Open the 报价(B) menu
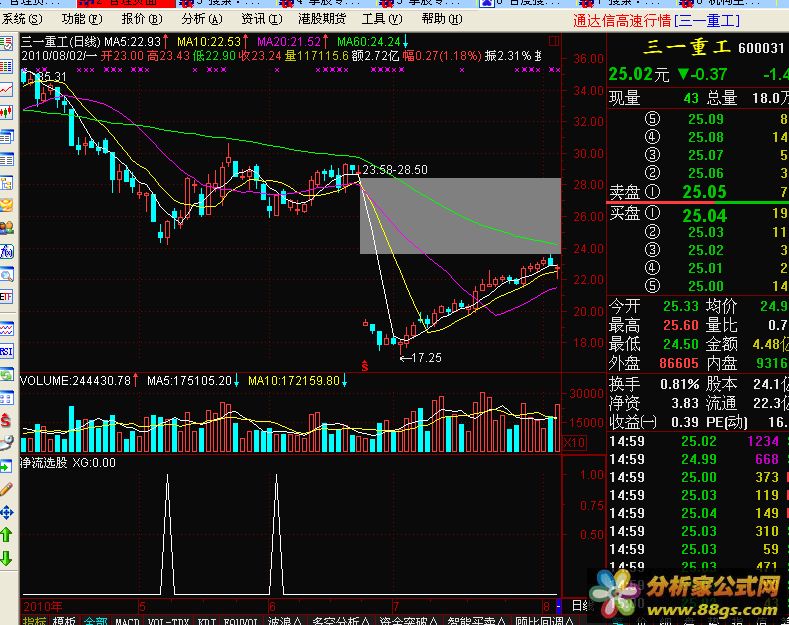This screenshot has width=789, height=625. (142, 19)
